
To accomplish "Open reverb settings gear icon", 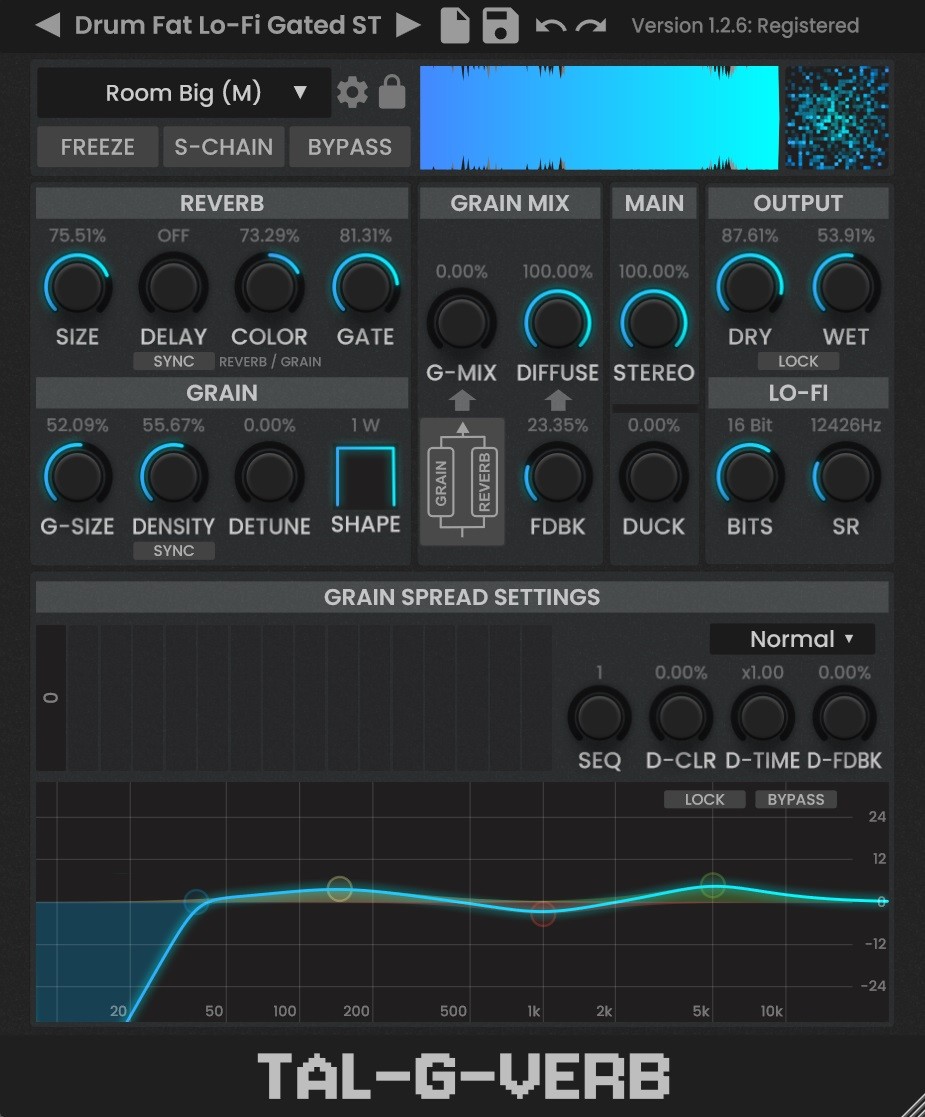I will (352, 92).
